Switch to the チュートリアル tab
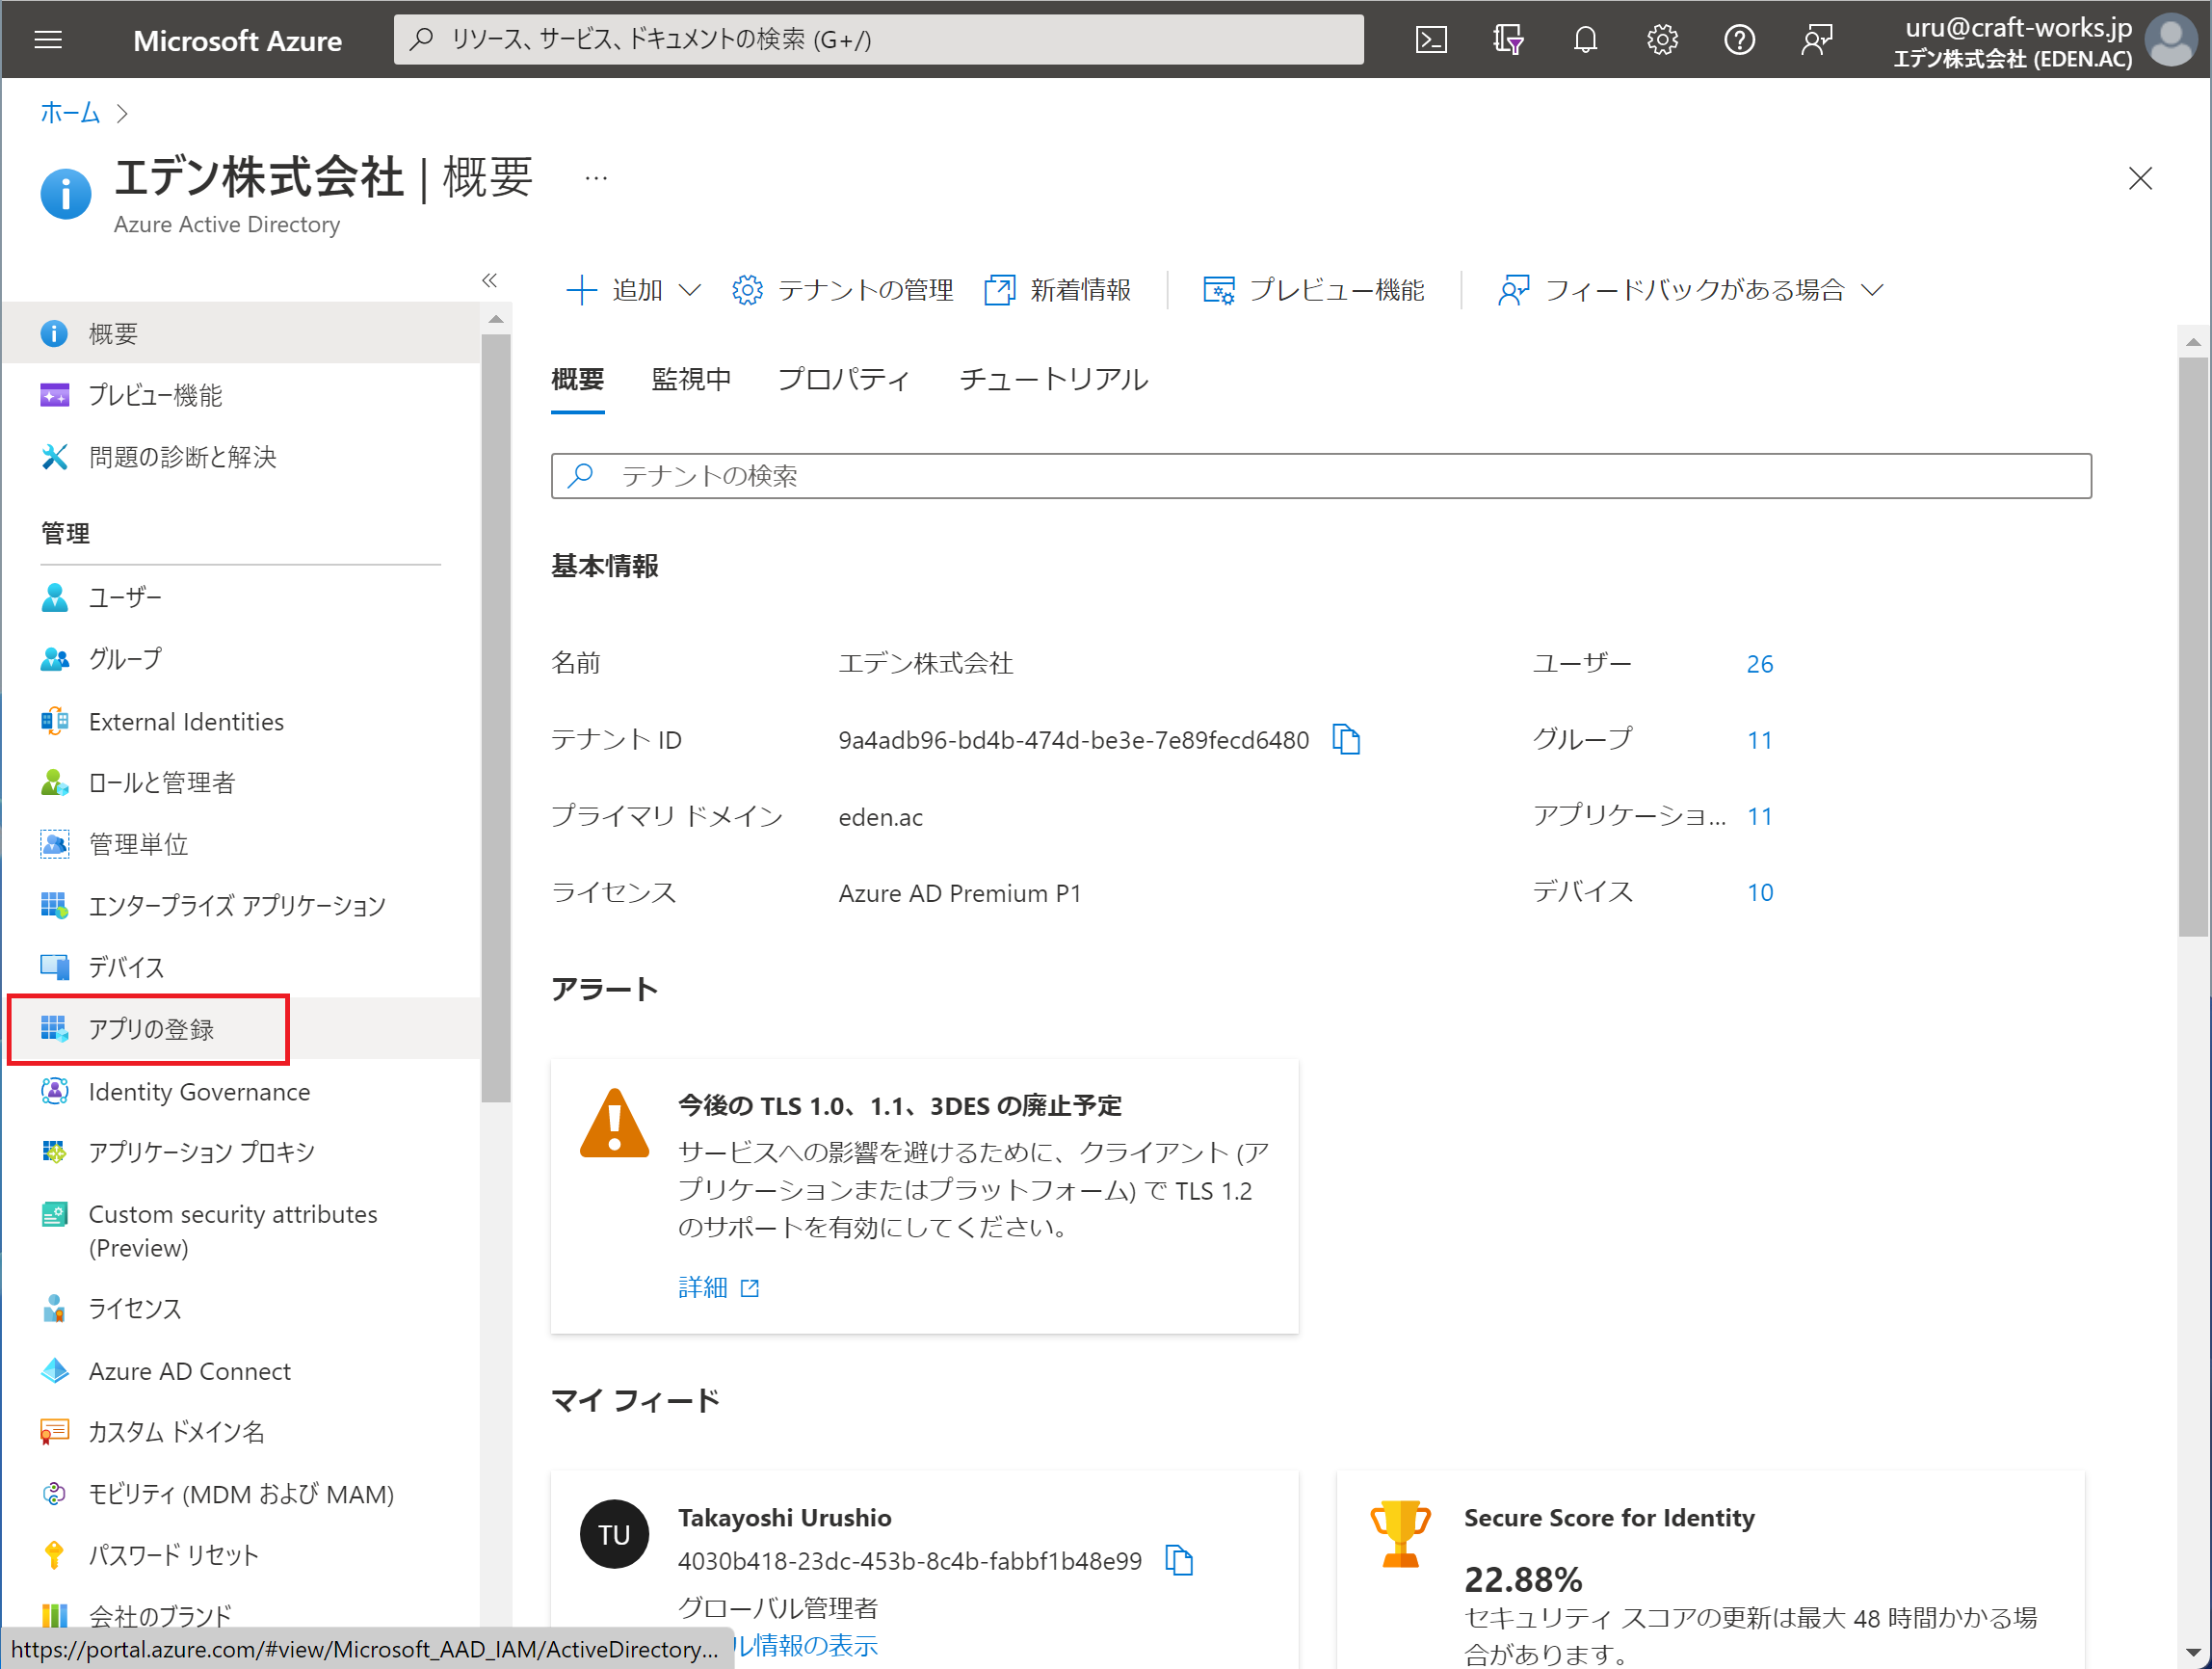The width and height of the screenshot is (2212, 1669). click(1053, 379)
